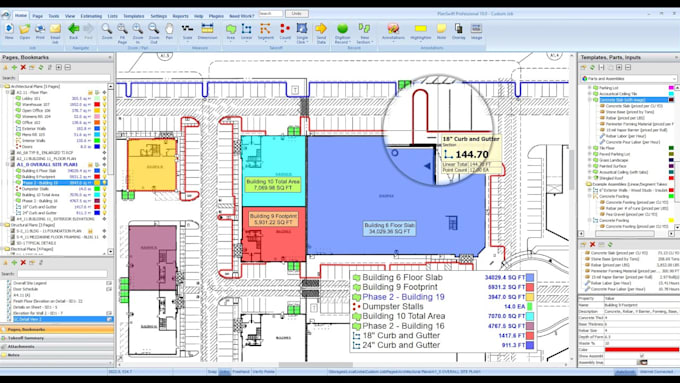The width and height of the screenshot is (680, 383).
Task: Click the Single Click takeoff tool
Action: pos(302,29)
